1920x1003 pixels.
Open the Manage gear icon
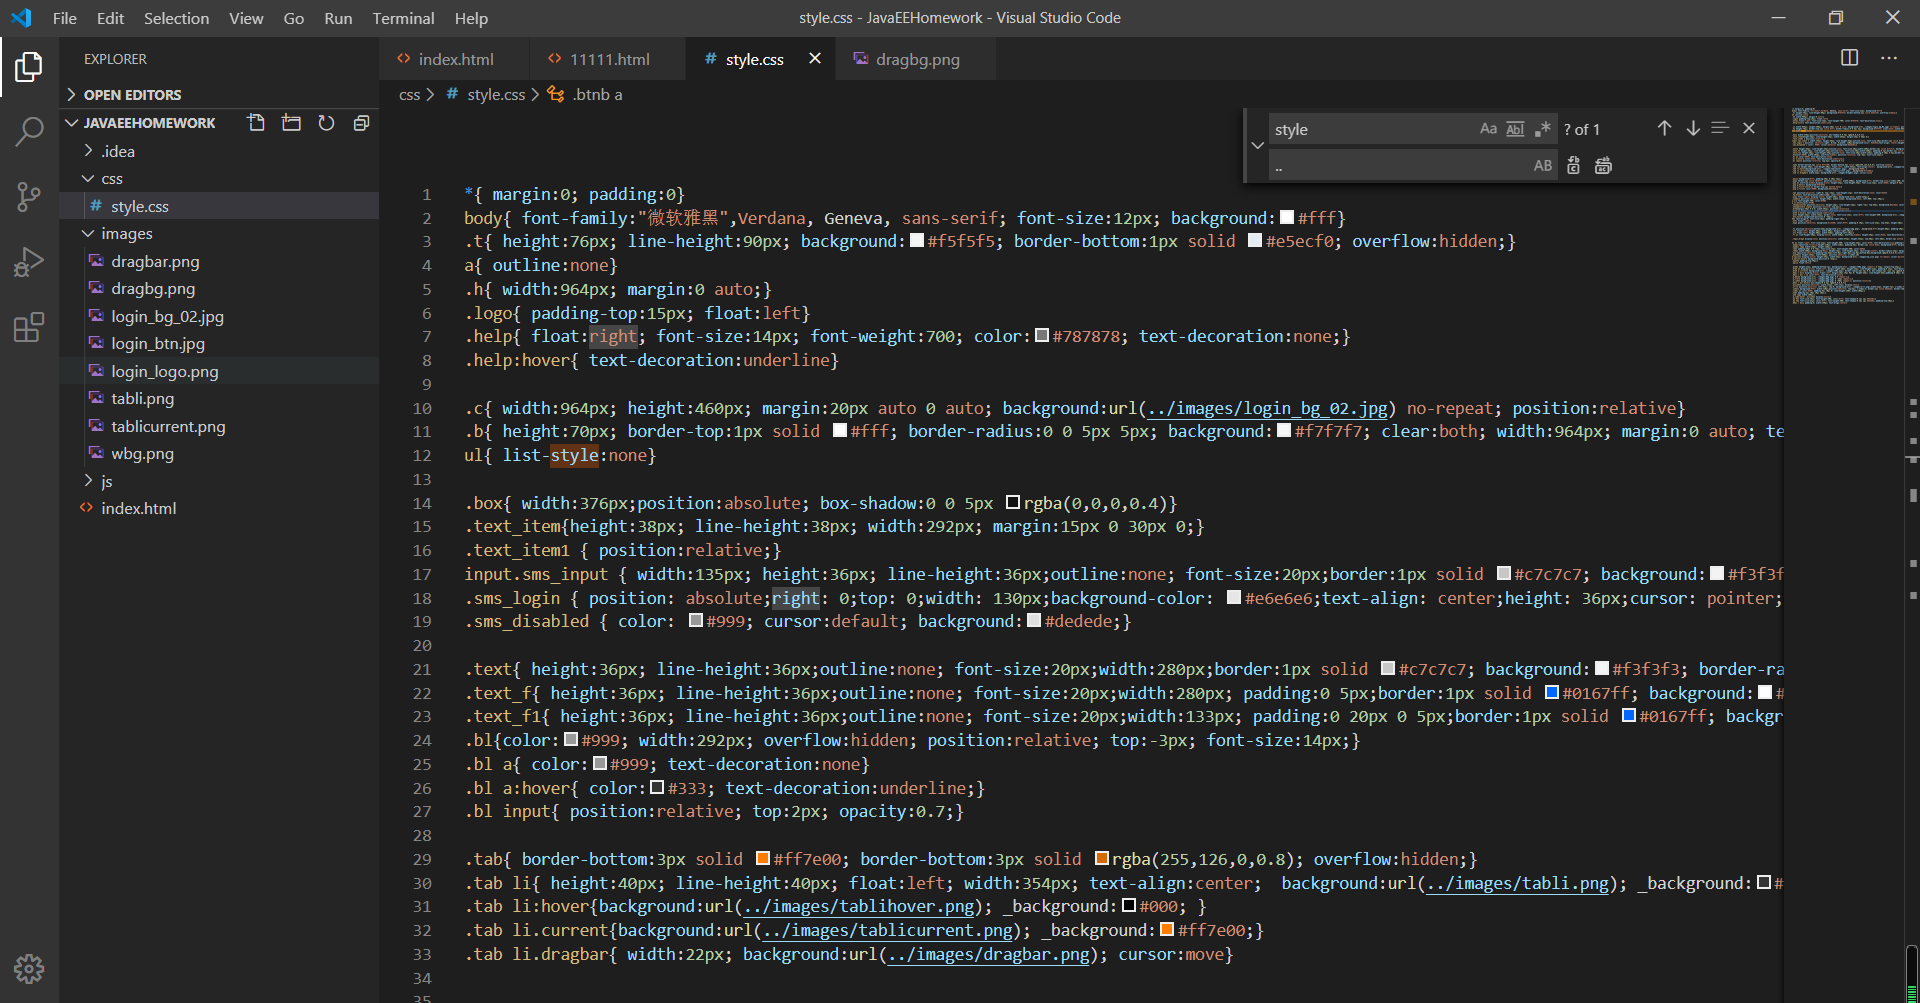click(x=29, y=968)
